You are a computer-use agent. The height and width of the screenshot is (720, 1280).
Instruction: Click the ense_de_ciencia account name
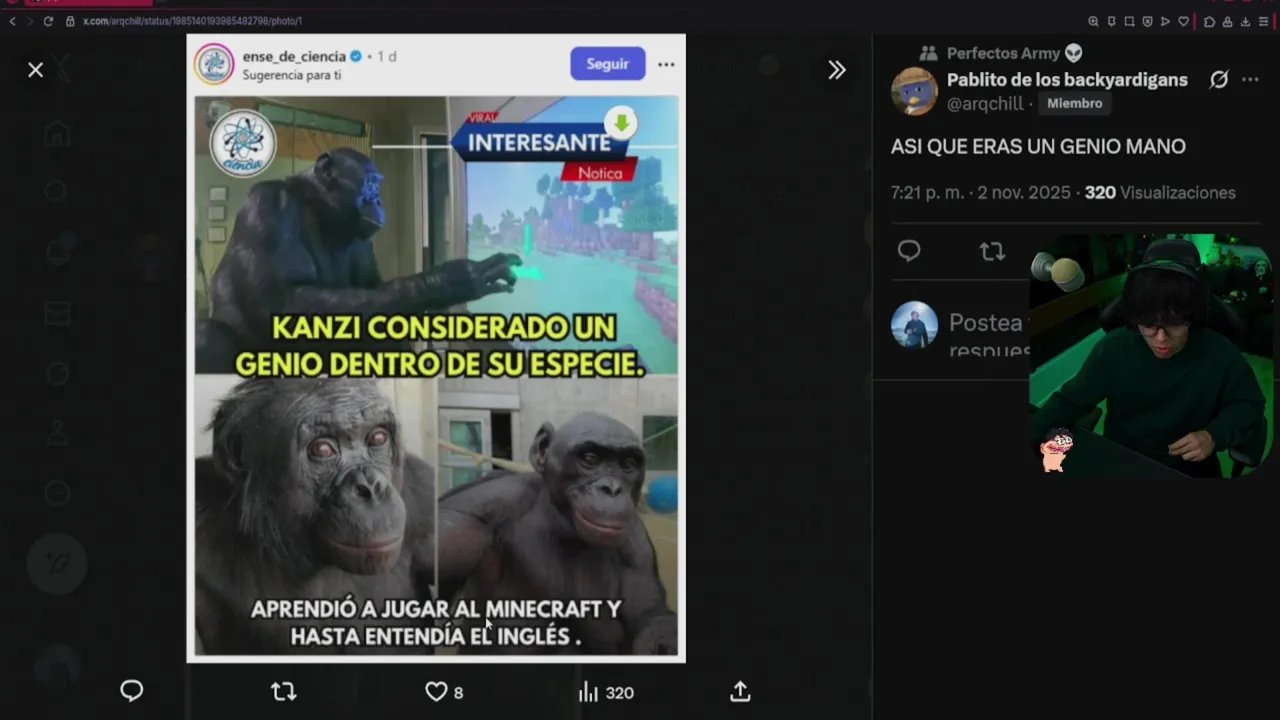[294, 56]
